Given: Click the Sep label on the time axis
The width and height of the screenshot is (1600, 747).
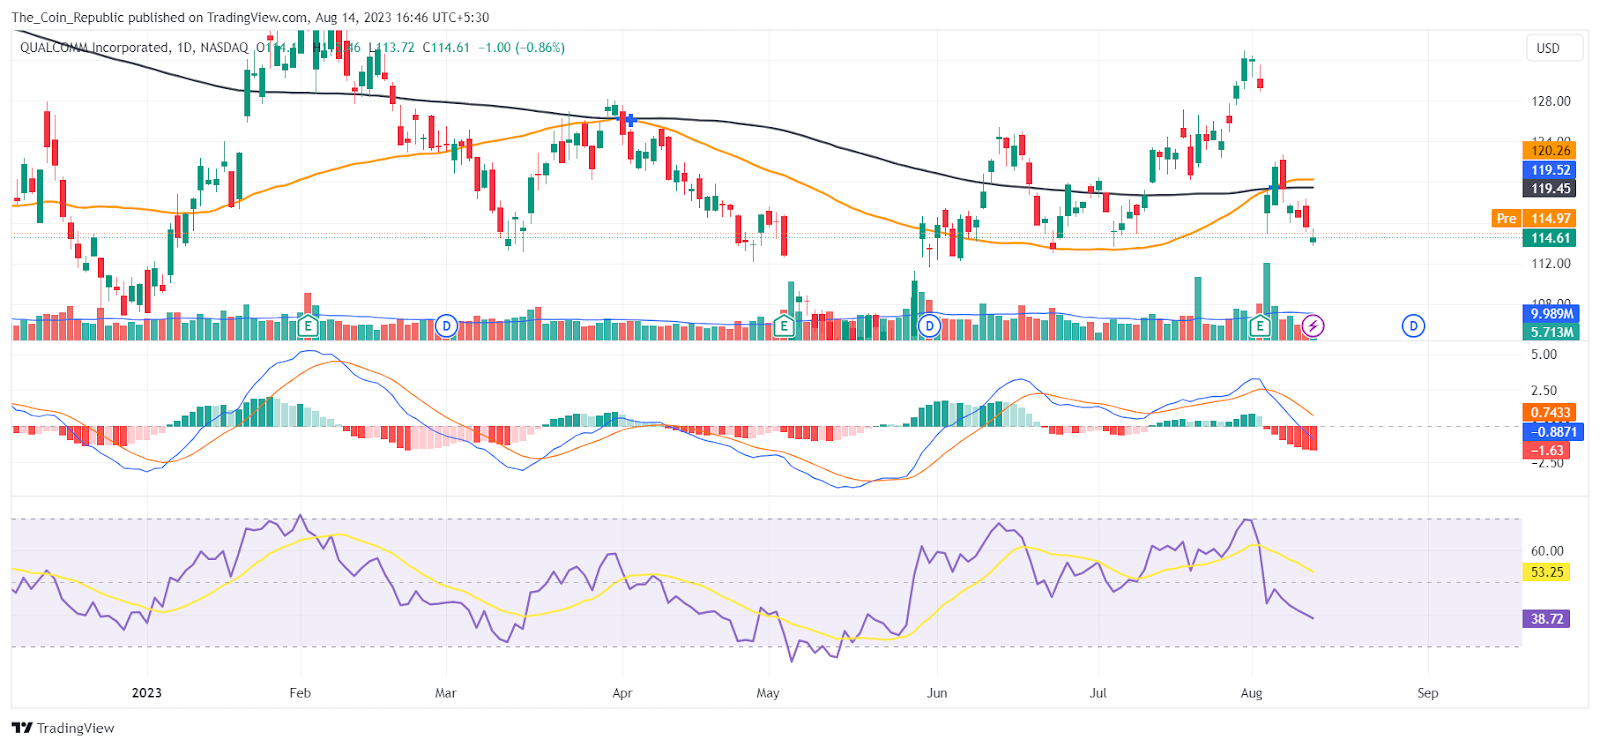Looking at the screenshot, I should point(1428,693).
